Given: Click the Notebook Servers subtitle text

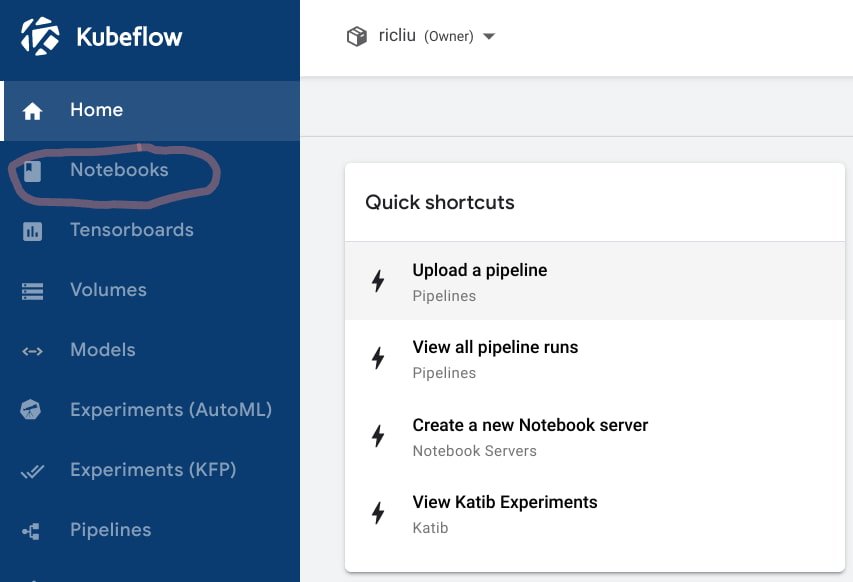Looking at the screenshot, I should coord(474,451).
